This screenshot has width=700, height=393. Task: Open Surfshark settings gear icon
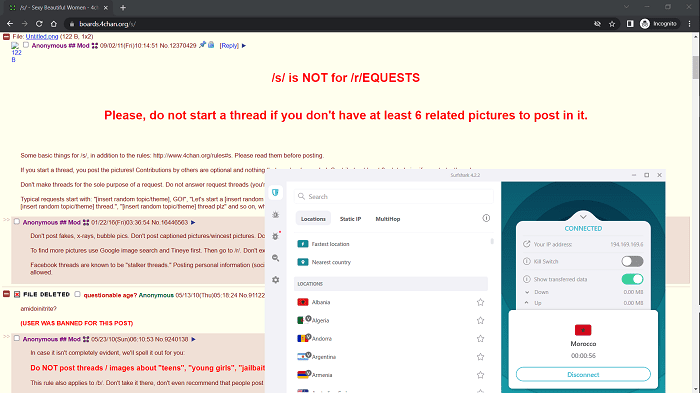tap(275, 280)
